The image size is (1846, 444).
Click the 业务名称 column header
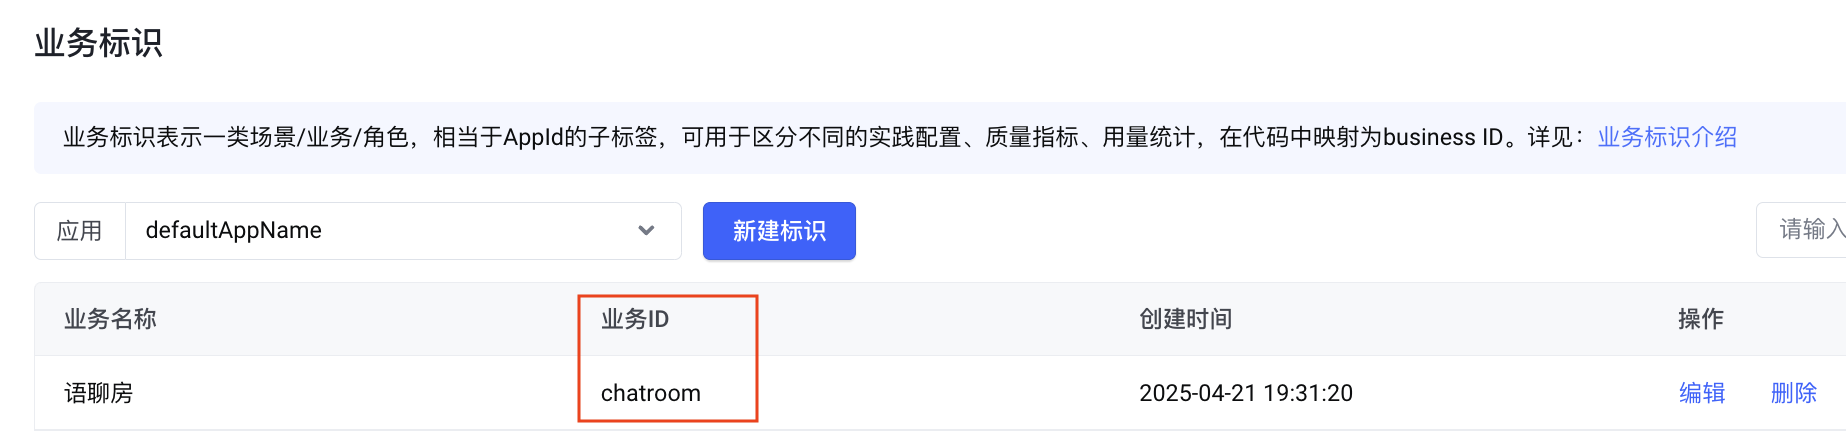point(110,319)
